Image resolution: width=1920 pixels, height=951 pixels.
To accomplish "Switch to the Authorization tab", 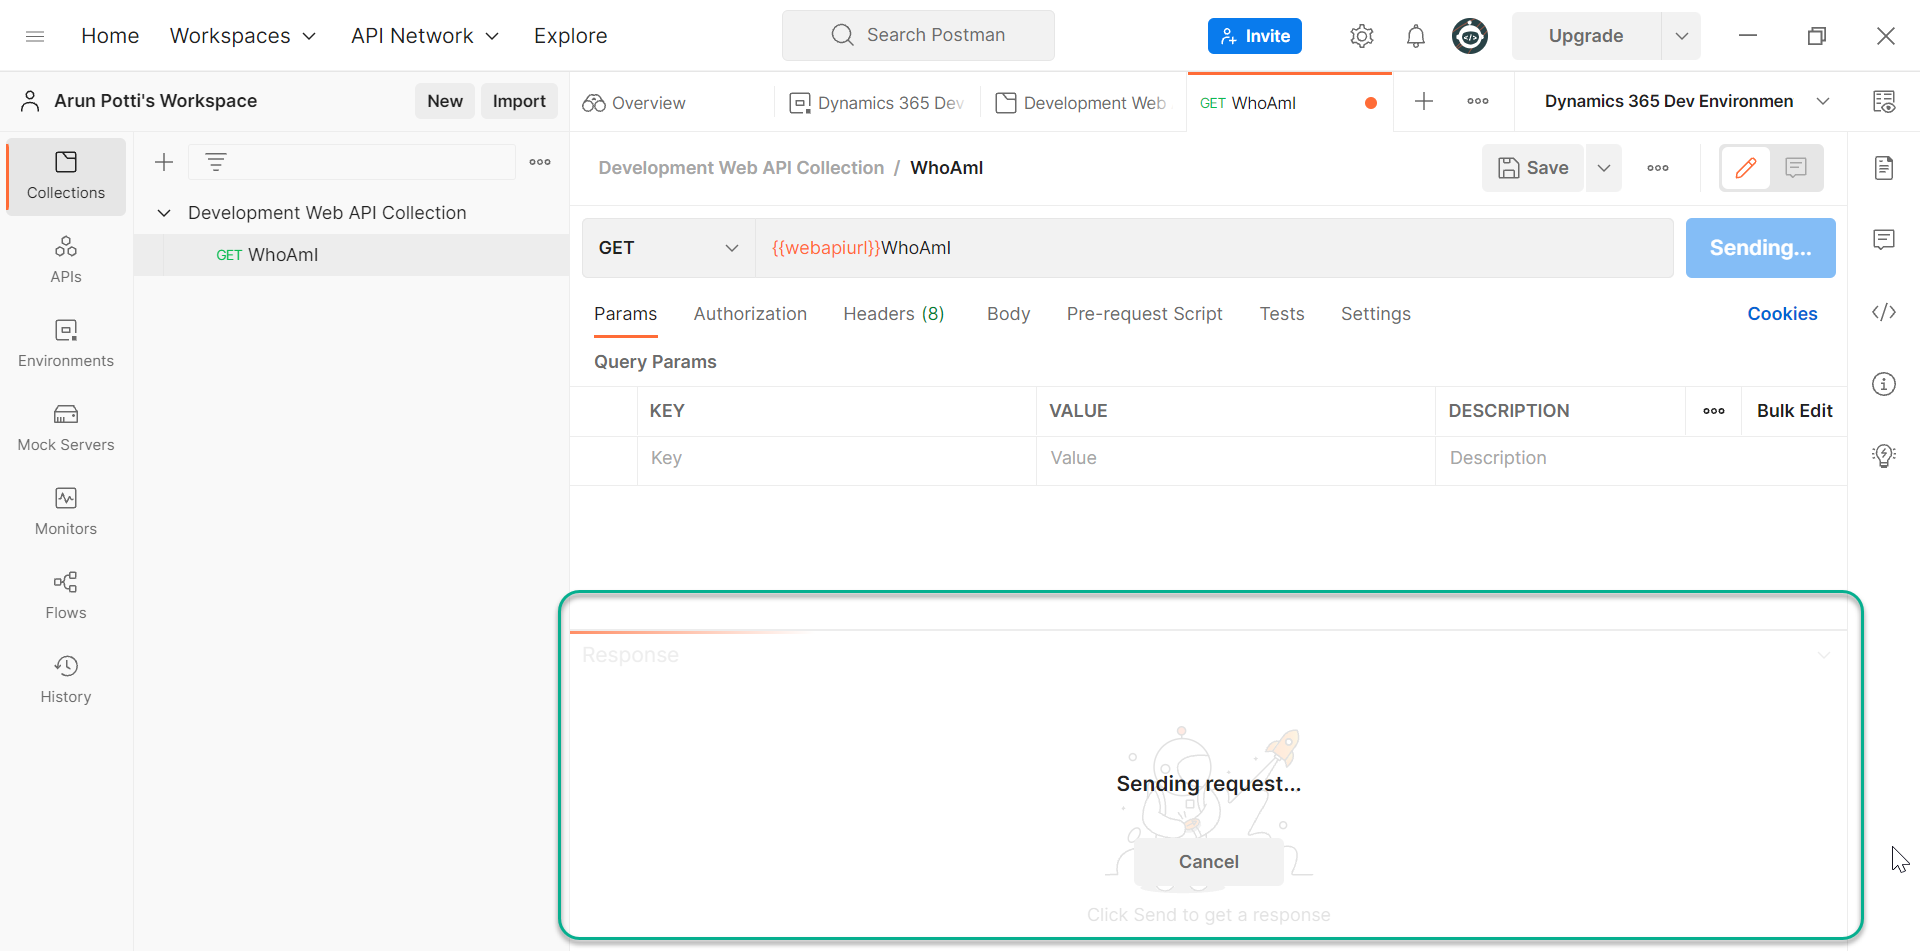I will [x=750, y=313].
